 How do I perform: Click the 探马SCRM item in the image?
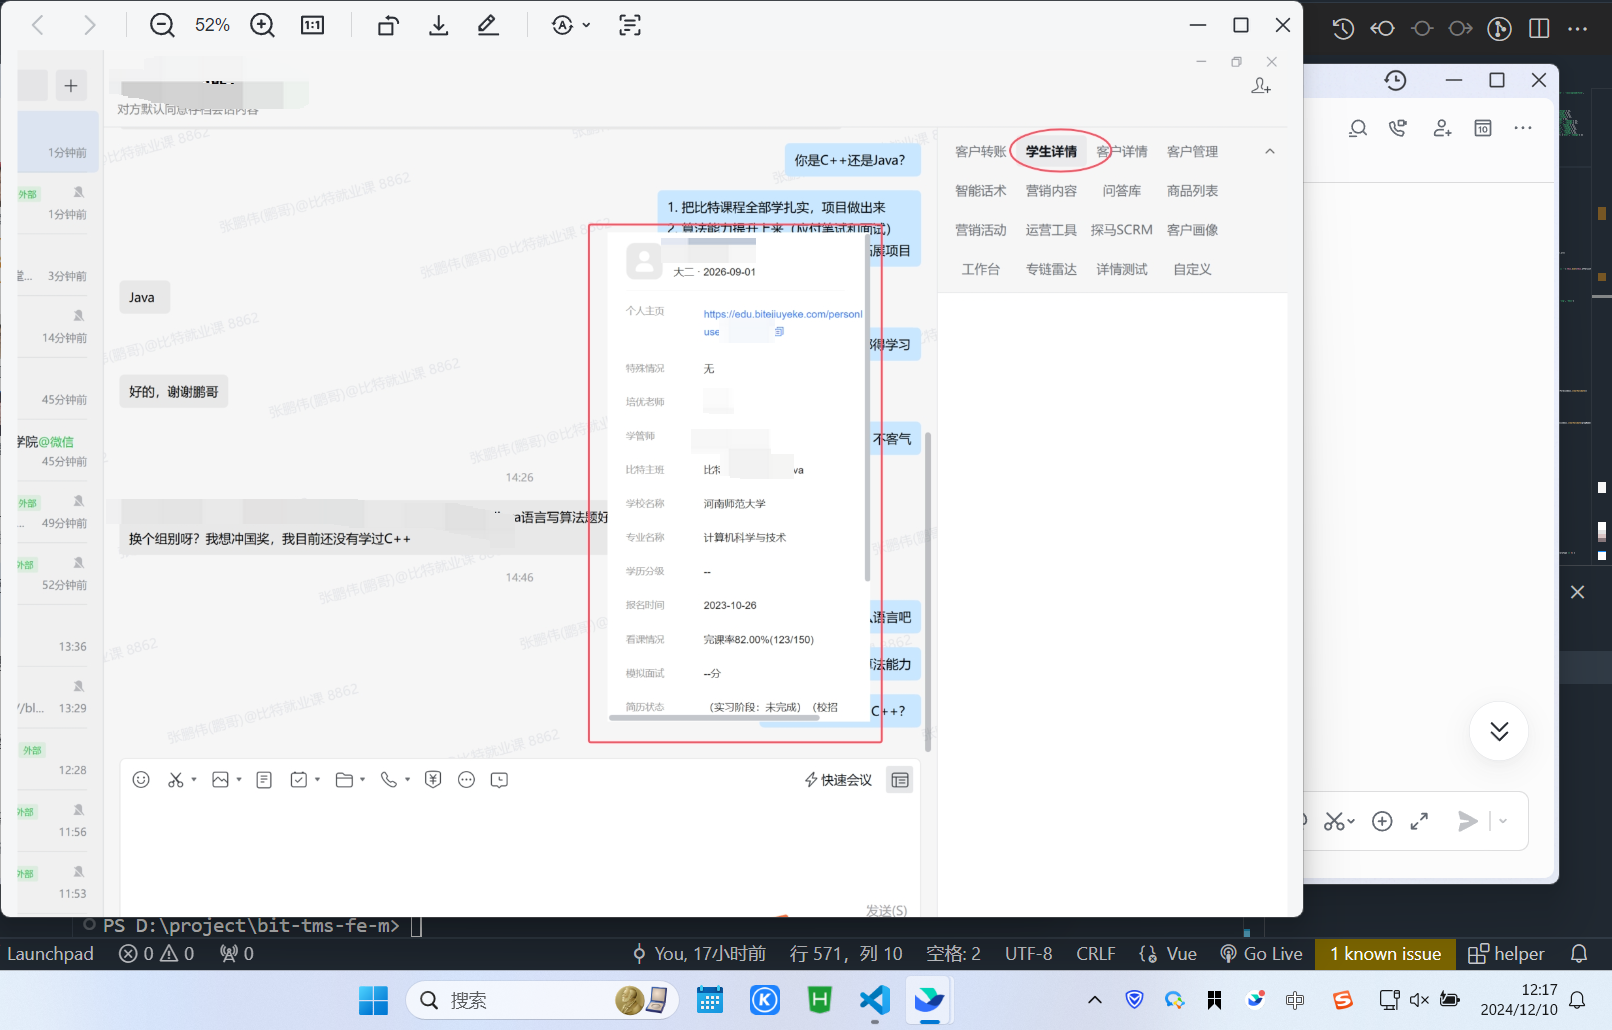click(1121, 230)
